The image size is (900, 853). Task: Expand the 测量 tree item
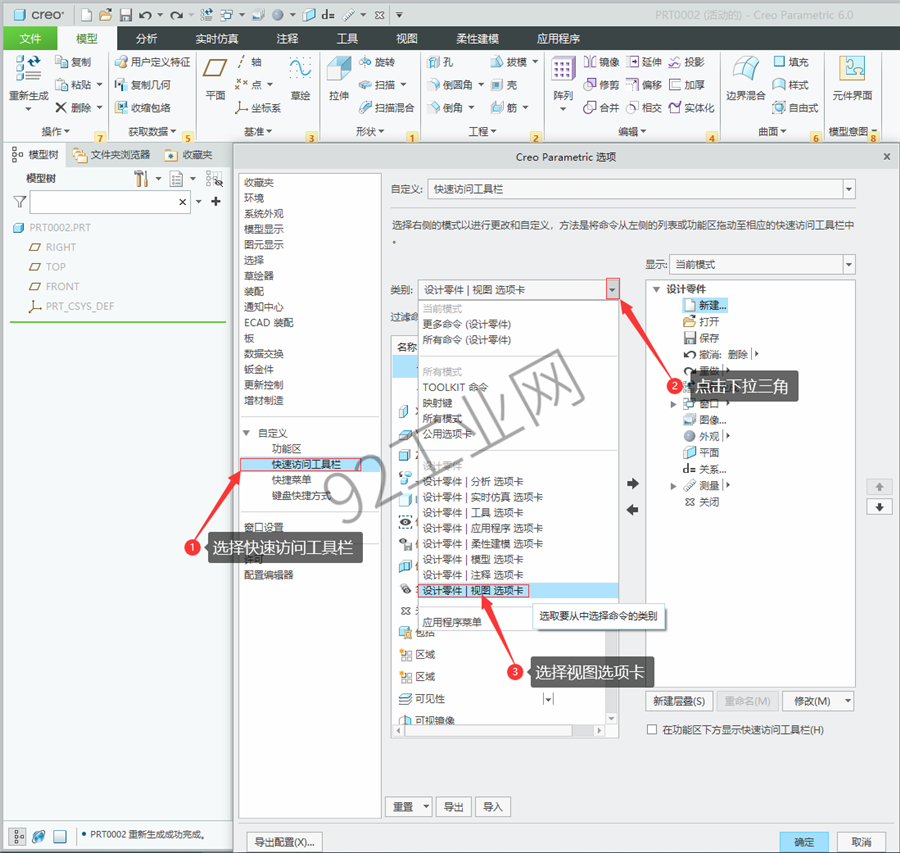[x=673, y=486]
